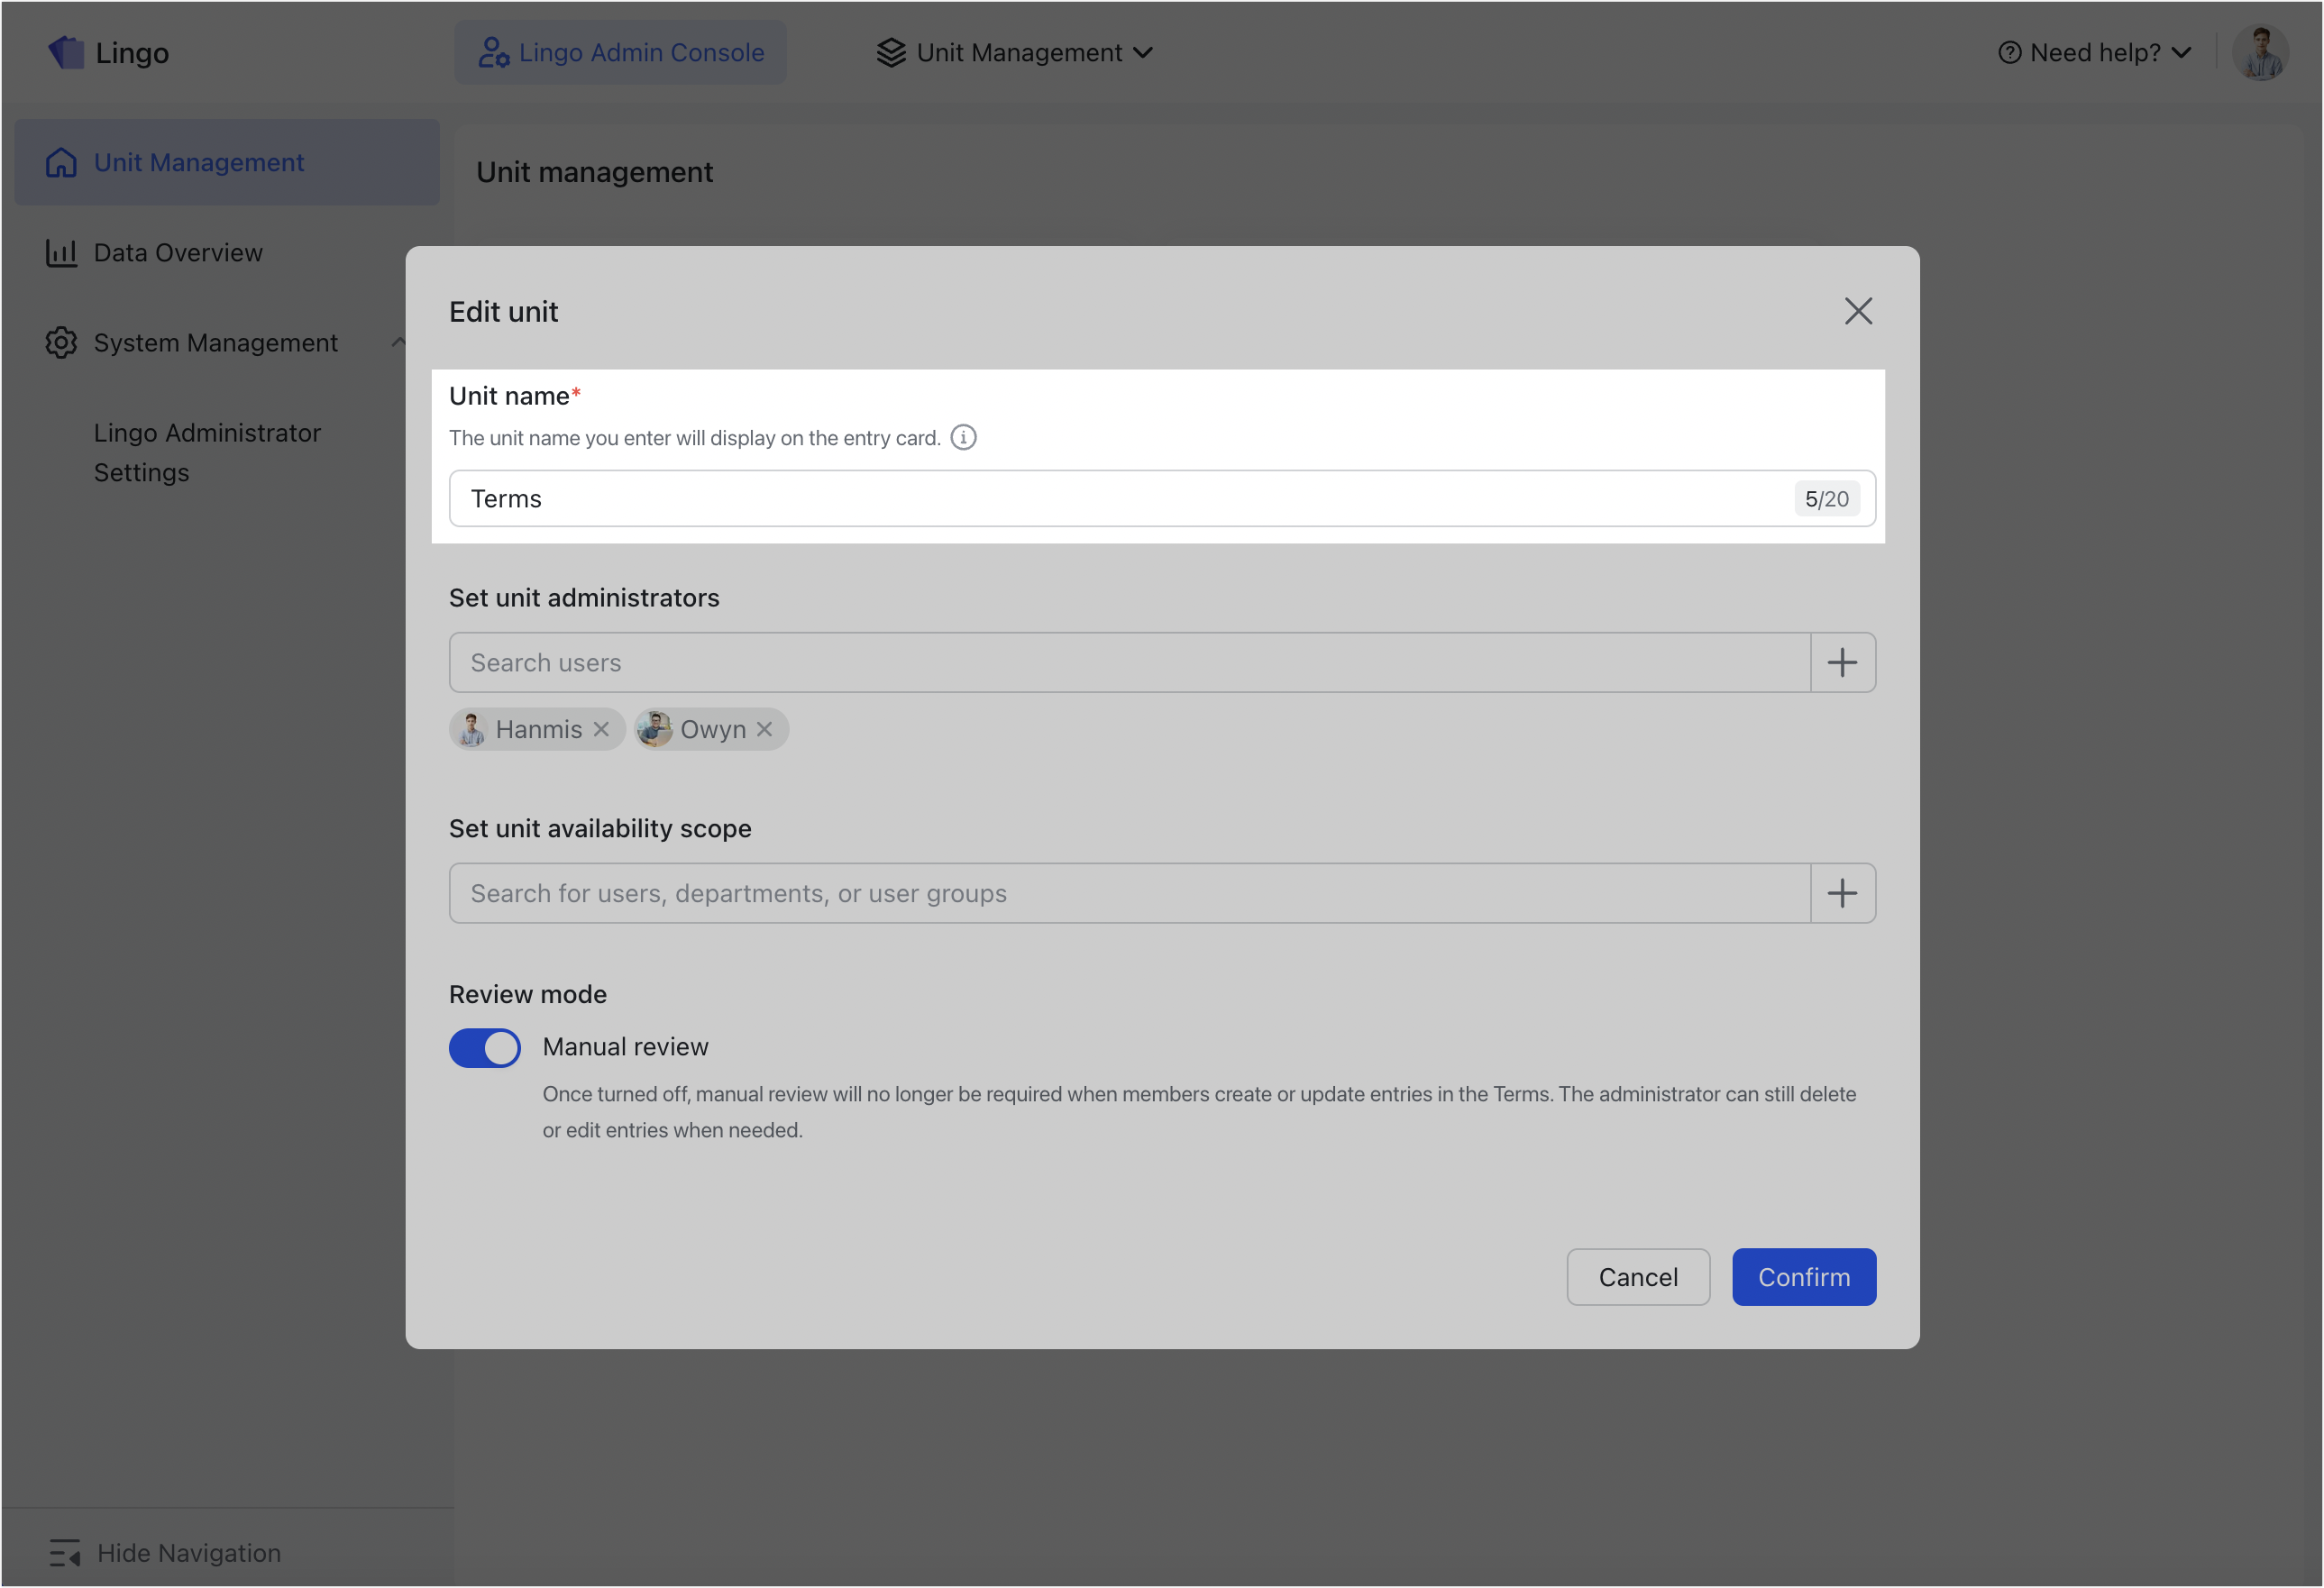Open the Lingo Admin Console tab

(x=620, y=52)
